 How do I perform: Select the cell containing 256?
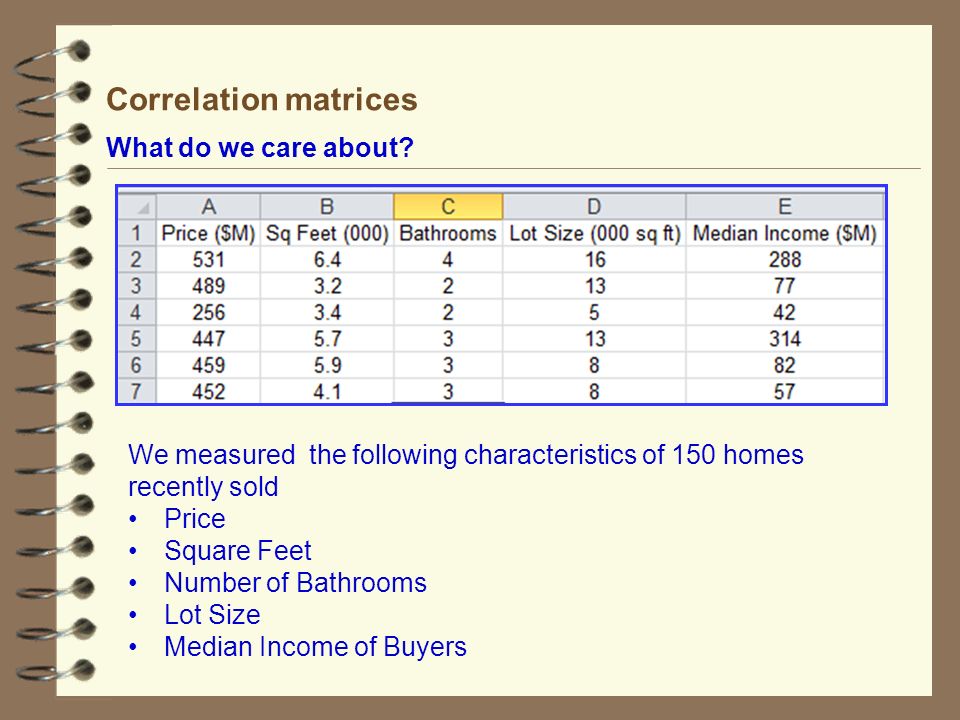click(209, 312)
